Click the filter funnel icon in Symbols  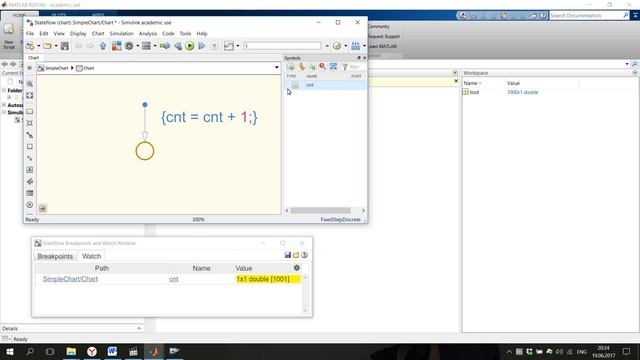[x=344, y=67]
